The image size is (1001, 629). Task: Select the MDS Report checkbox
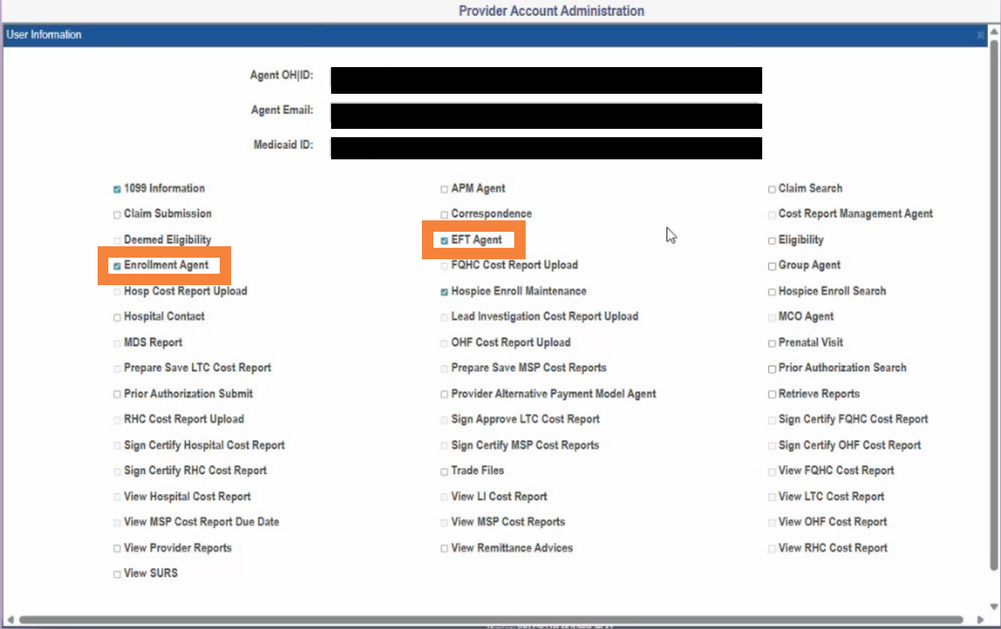coord(117,344)
